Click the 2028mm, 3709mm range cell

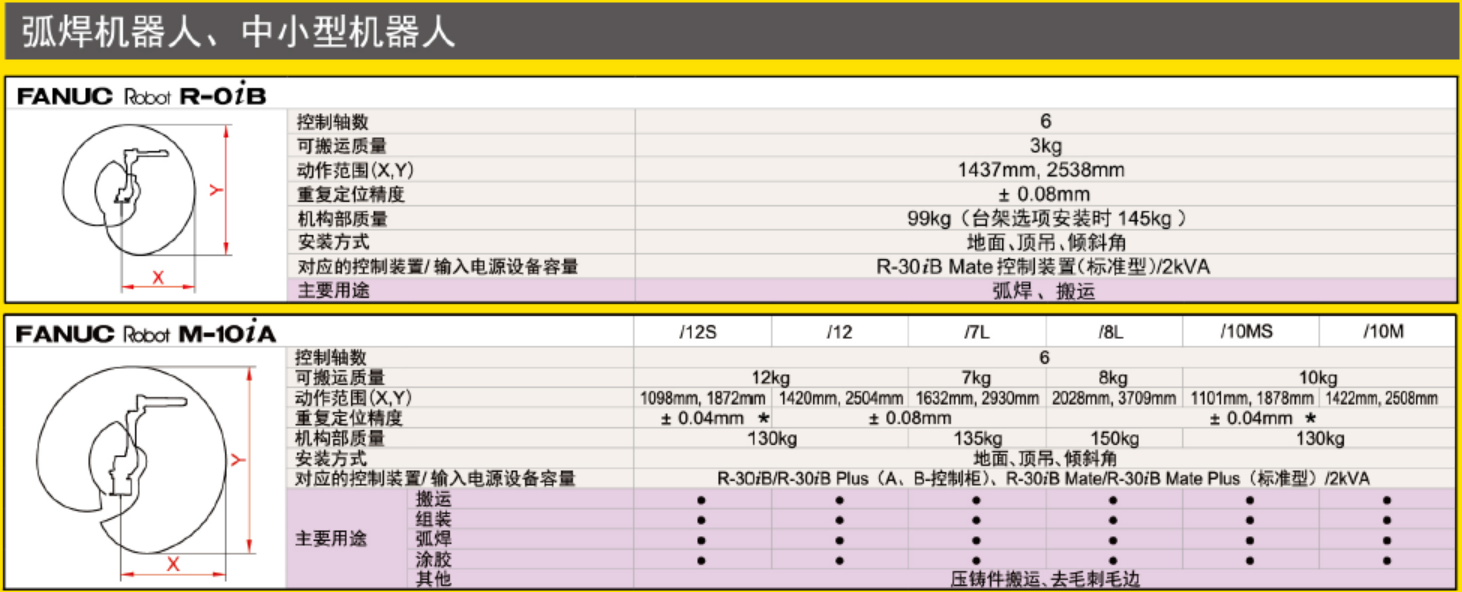[x=1113, y=398]
